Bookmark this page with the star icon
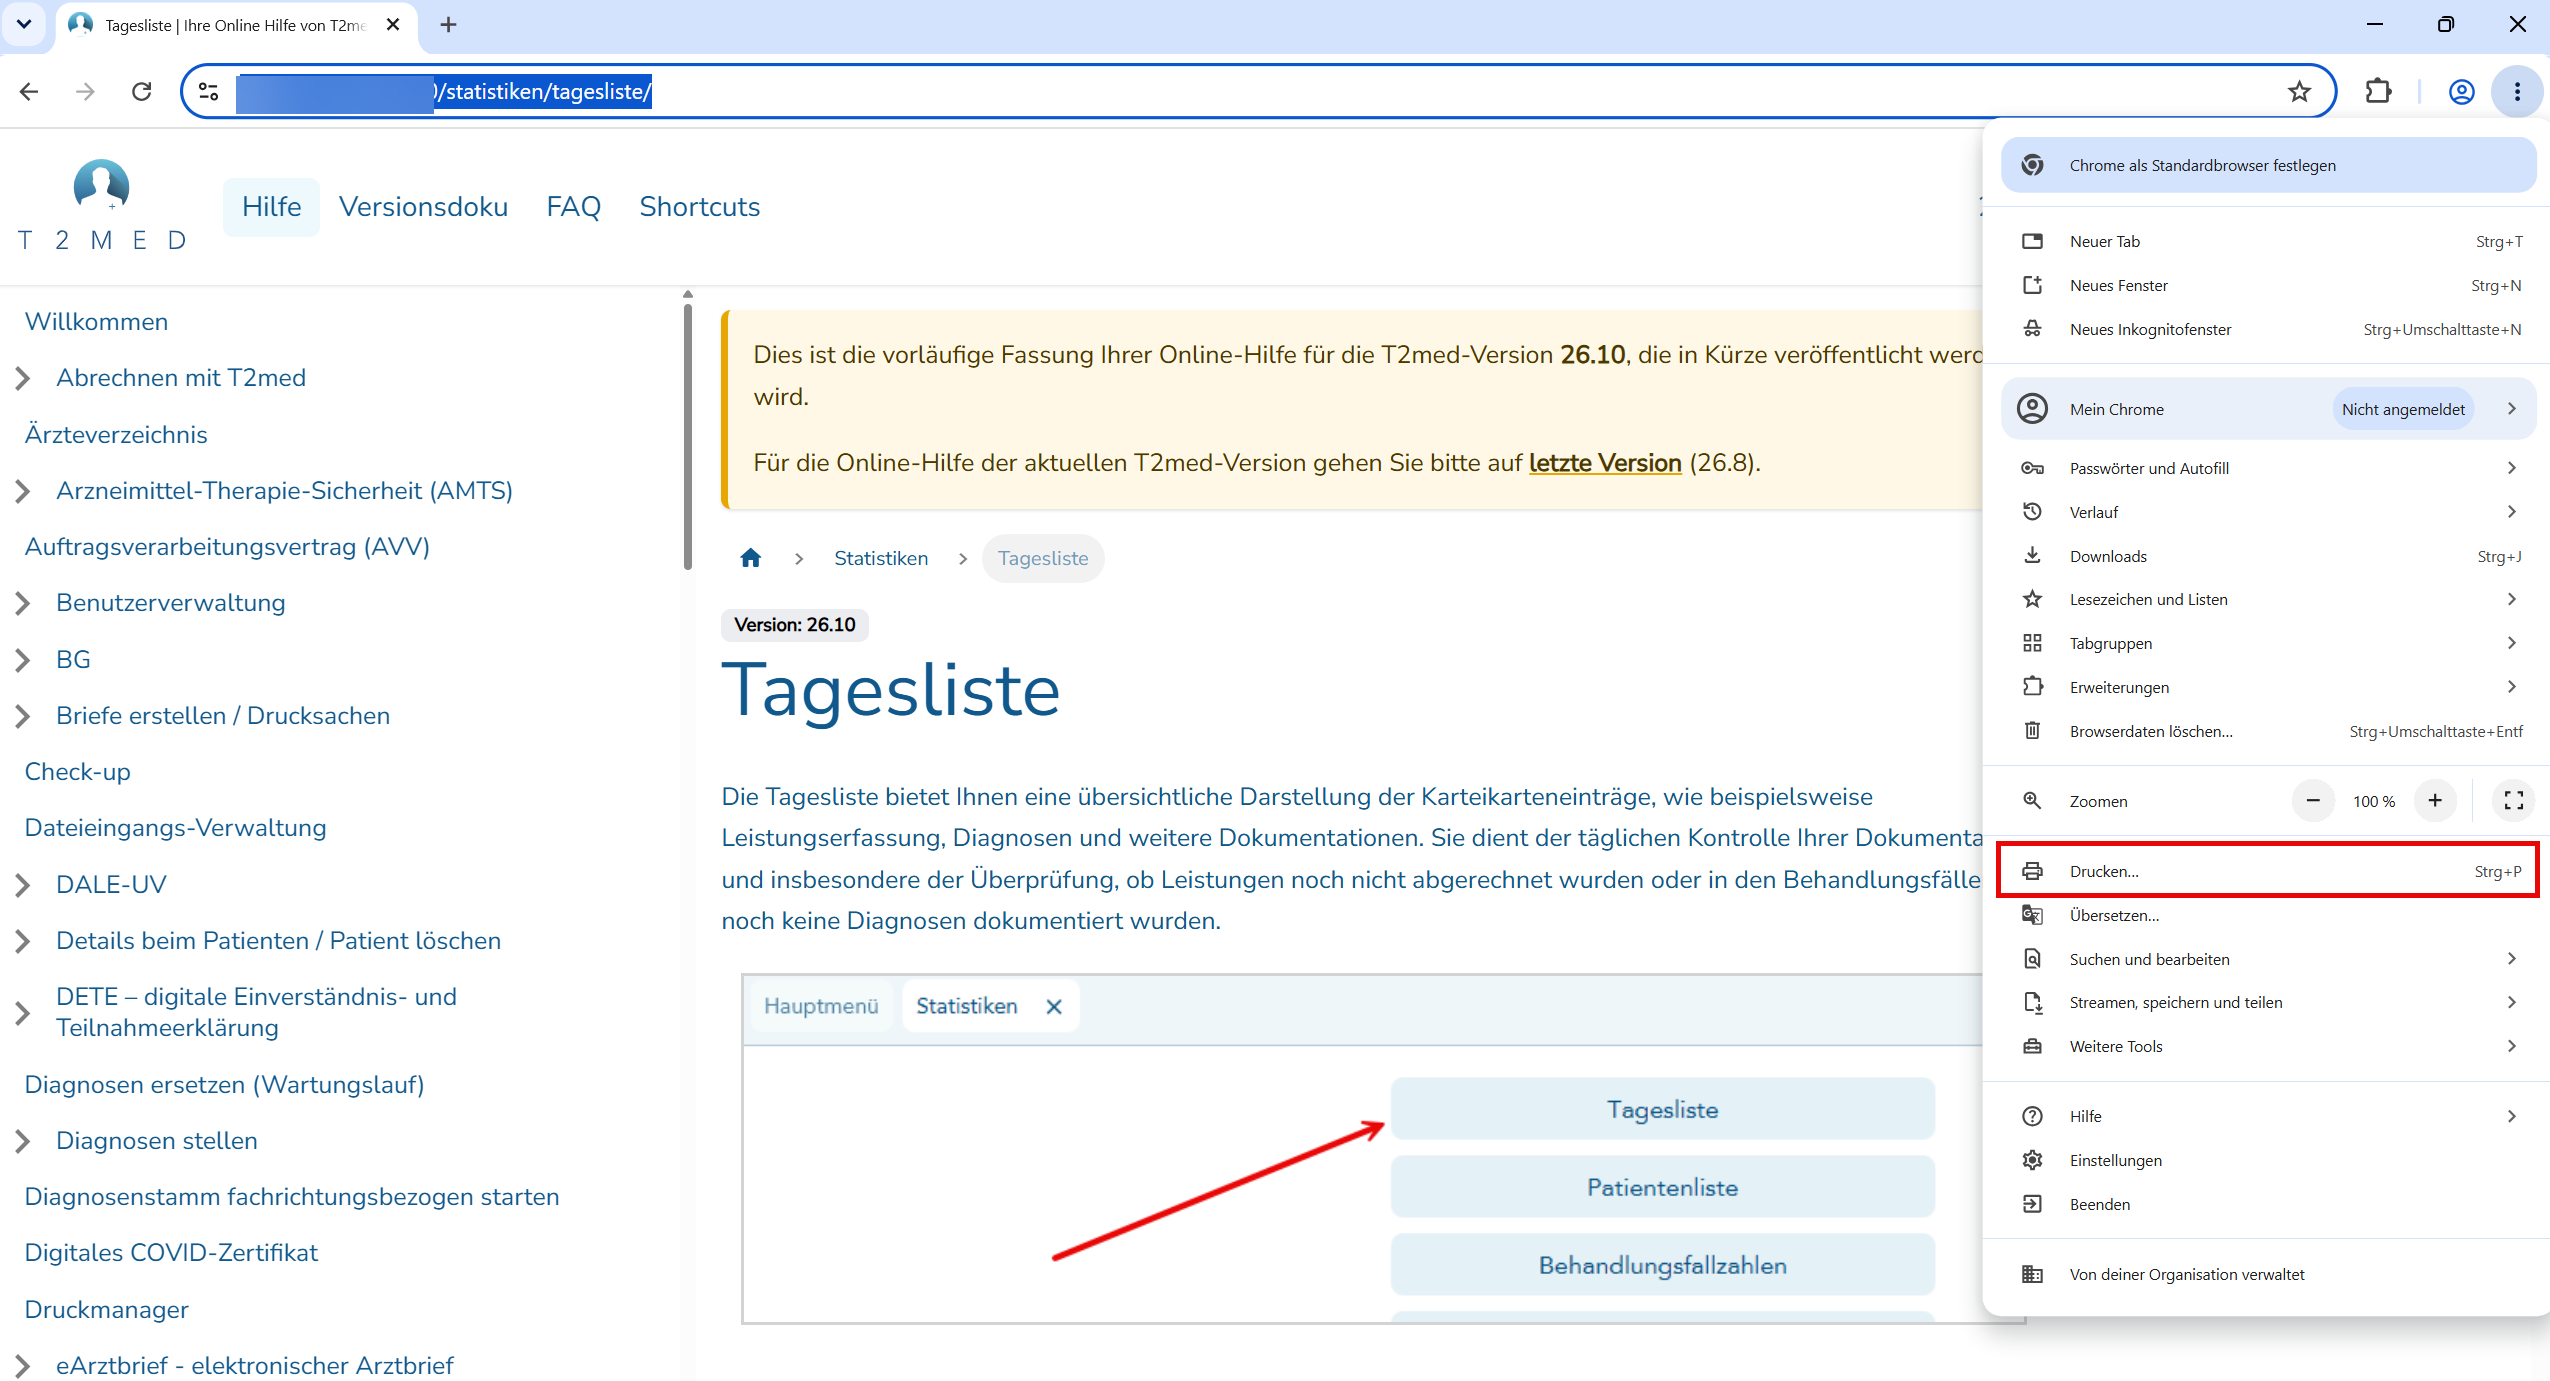Image resolution: width=2550 pixels, height=1381 pixels. coord(2299,92)
